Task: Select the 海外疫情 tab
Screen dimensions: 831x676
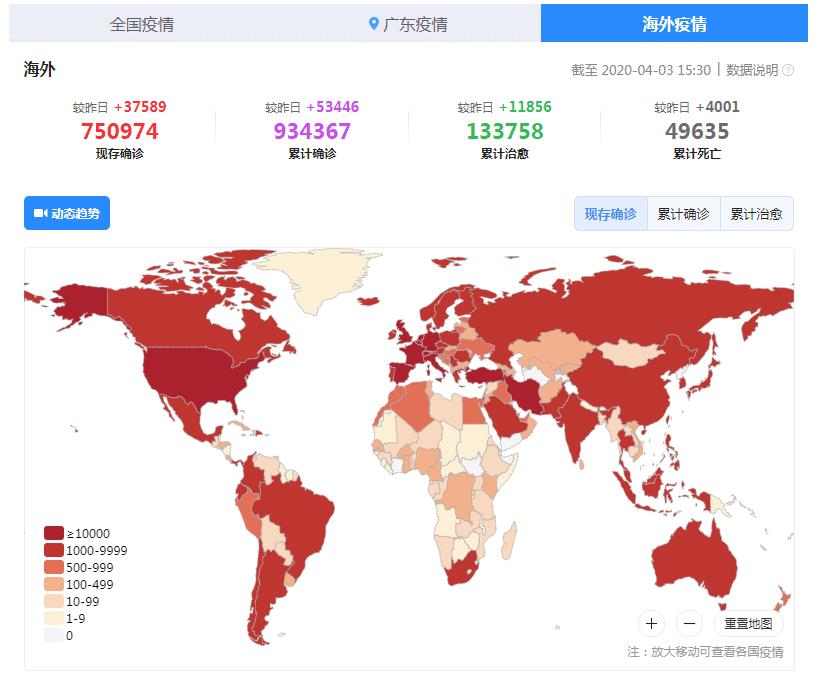Action: [x=674, y=24]
